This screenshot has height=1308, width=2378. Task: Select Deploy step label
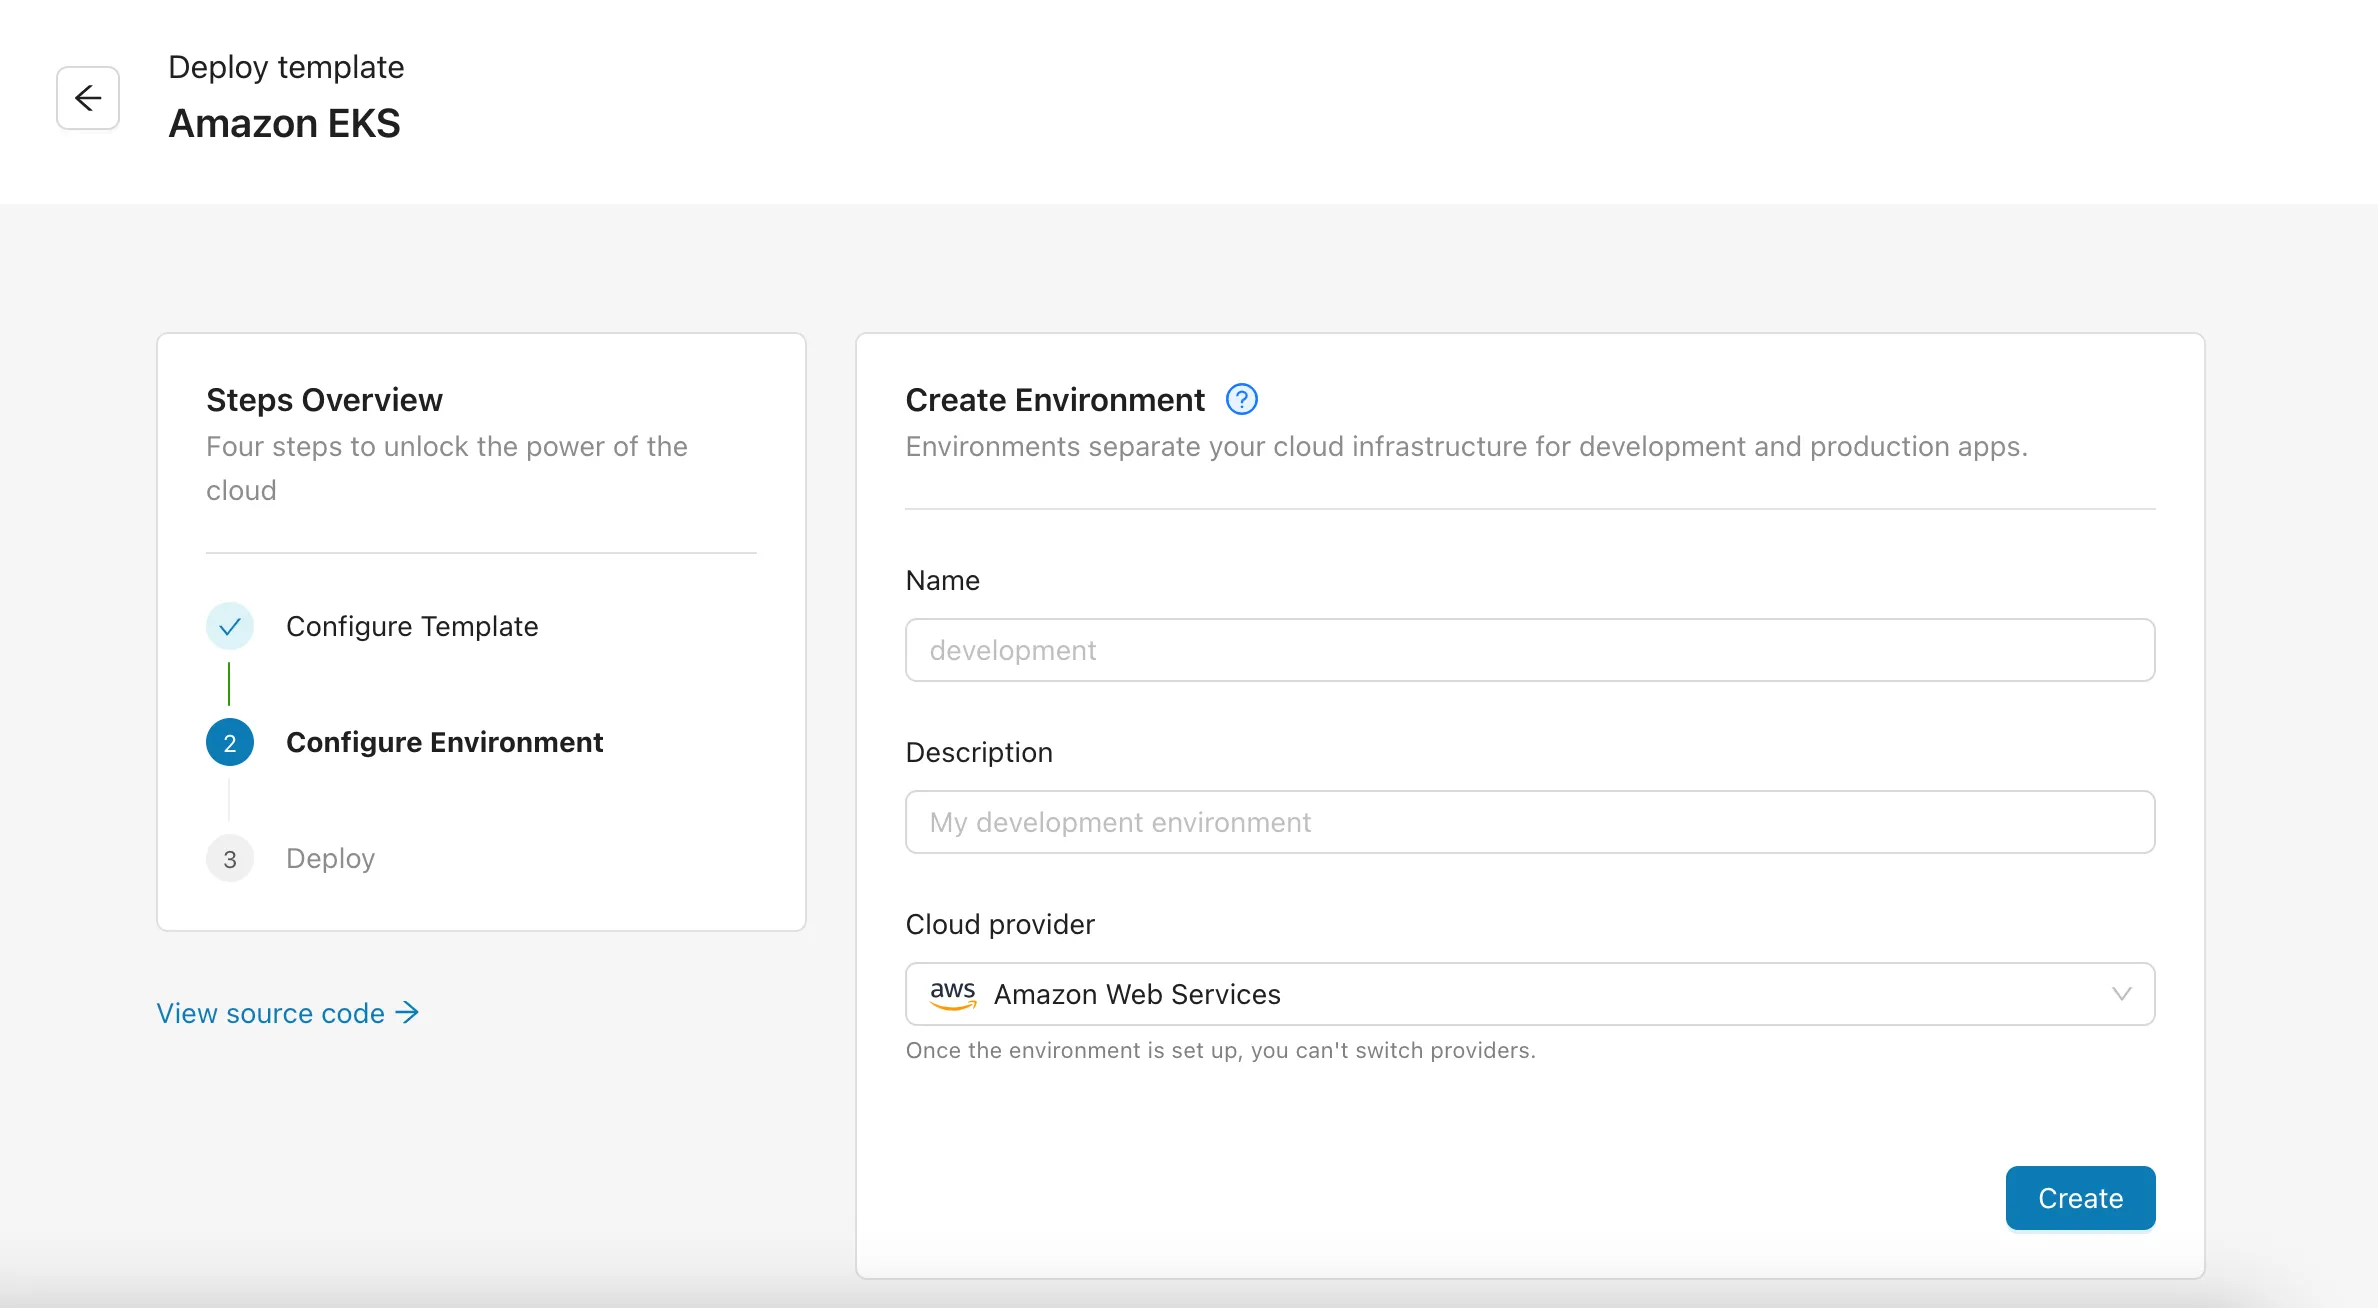[x=331, y=858]
